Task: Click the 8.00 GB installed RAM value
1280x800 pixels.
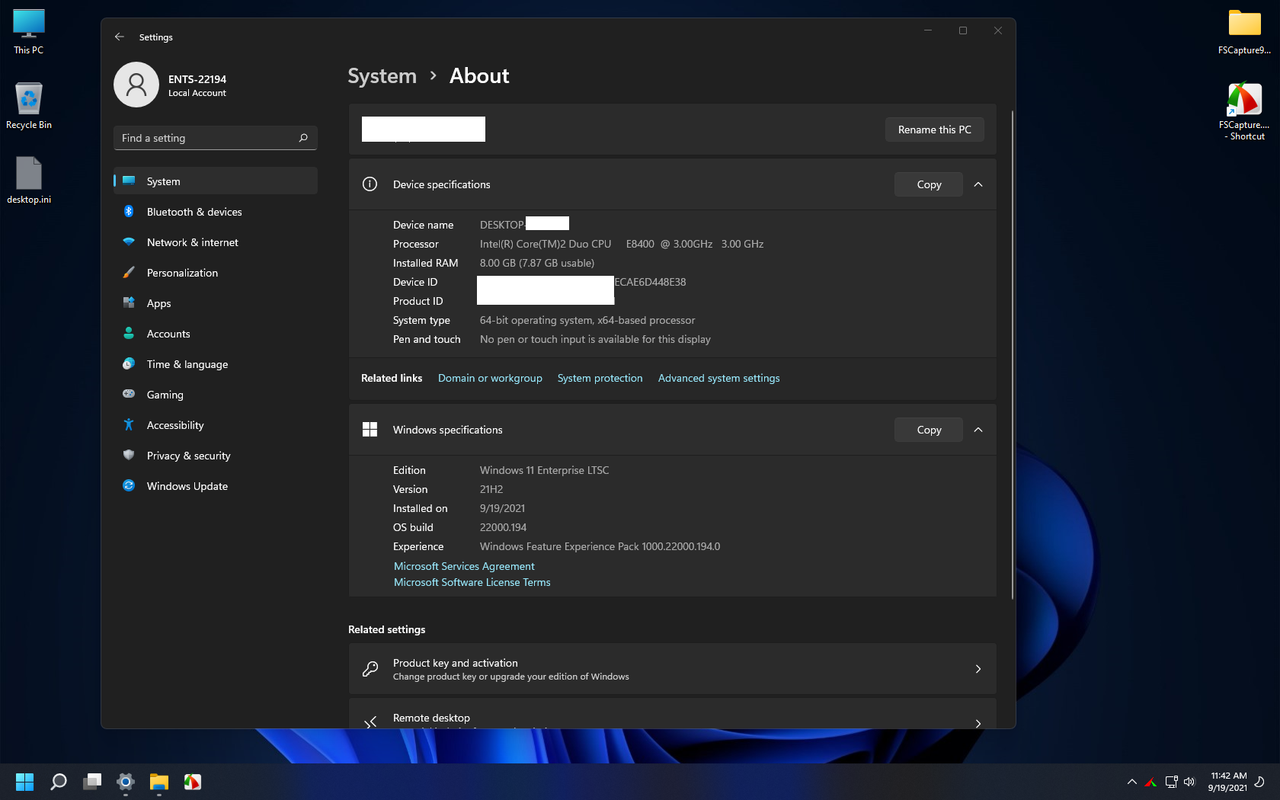Action: pos(537,263)
